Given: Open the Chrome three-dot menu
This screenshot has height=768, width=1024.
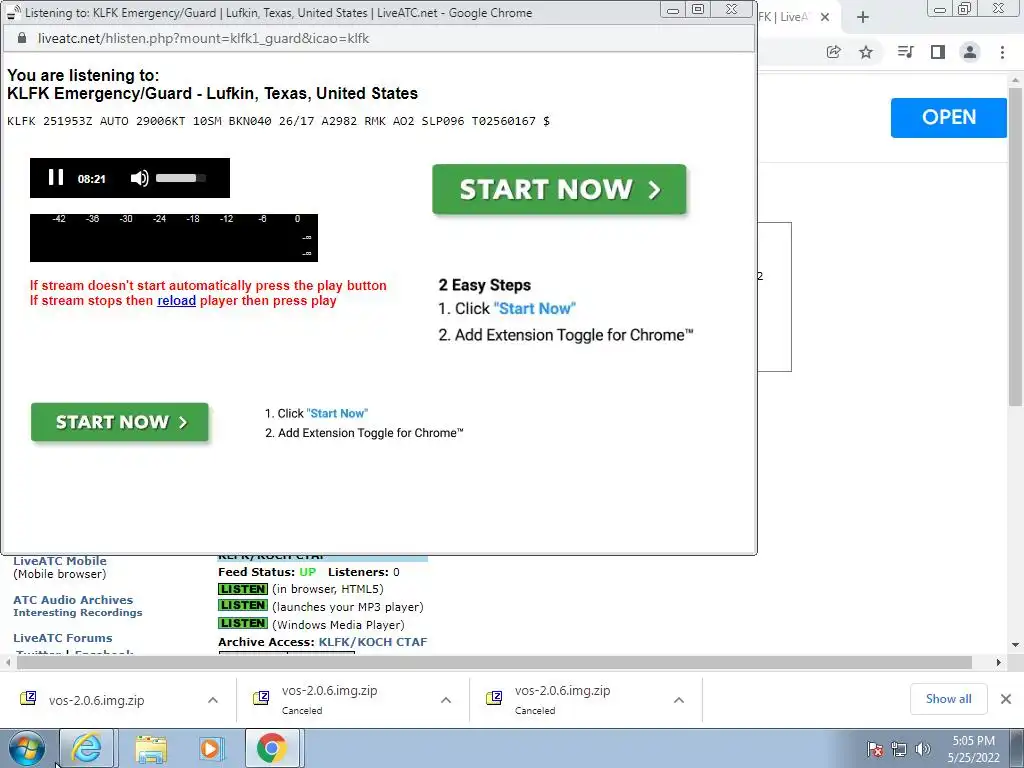Looking at the screenshot, I should click(1002, 52).
